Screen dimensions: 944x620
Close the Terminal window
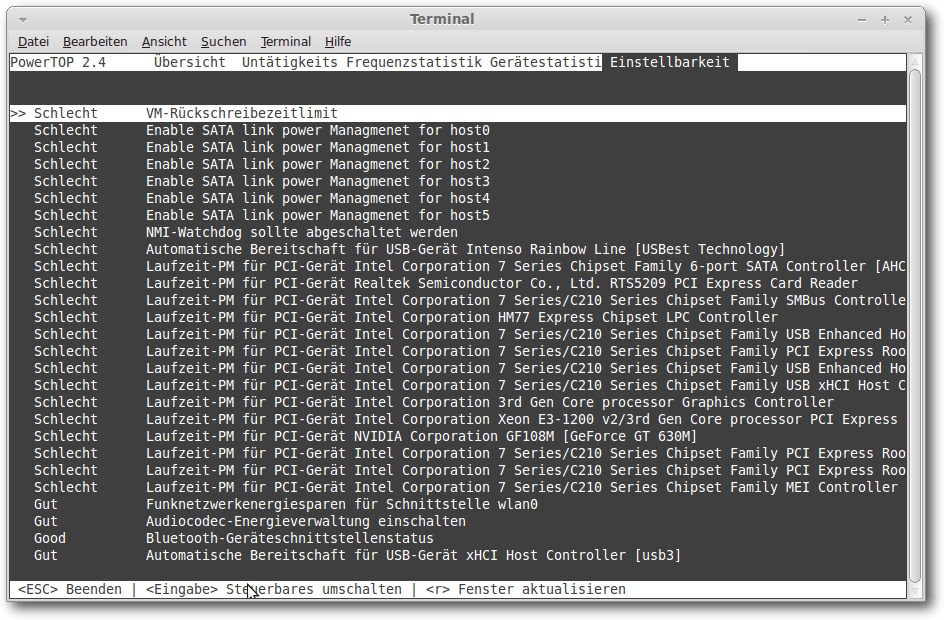(908, 20)
